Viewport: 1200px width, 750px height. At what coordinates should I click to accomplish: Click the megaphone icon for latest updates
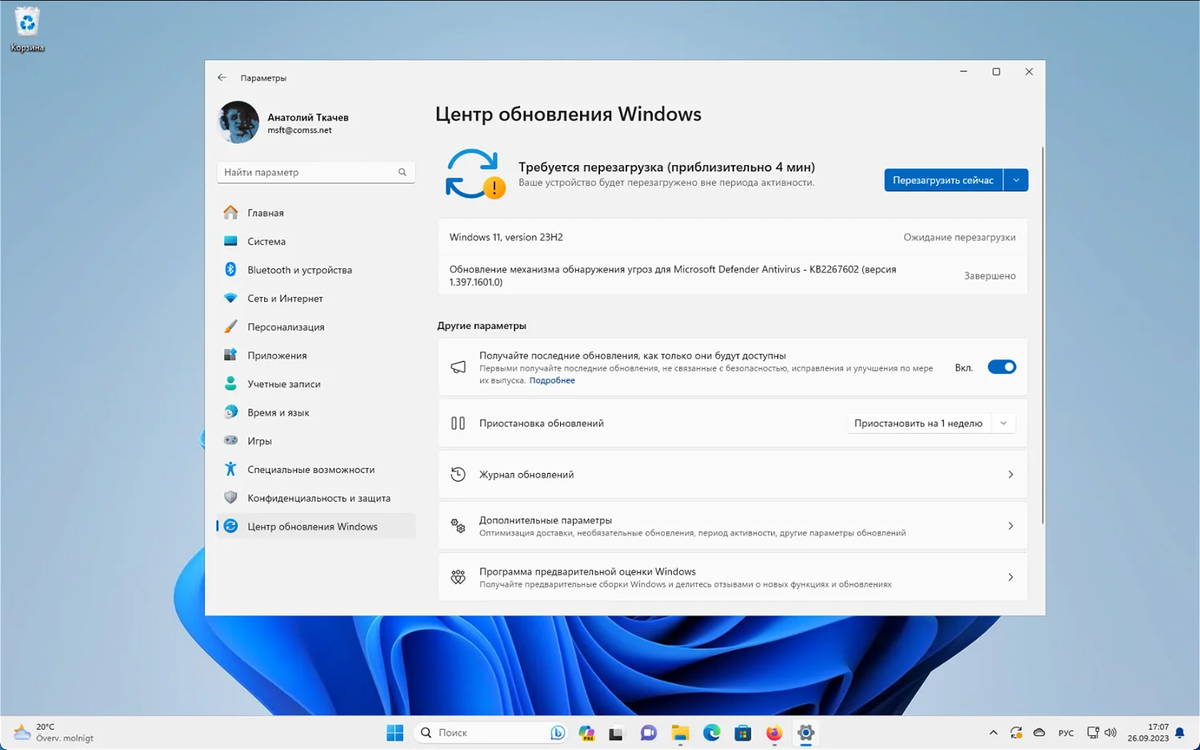458,367
